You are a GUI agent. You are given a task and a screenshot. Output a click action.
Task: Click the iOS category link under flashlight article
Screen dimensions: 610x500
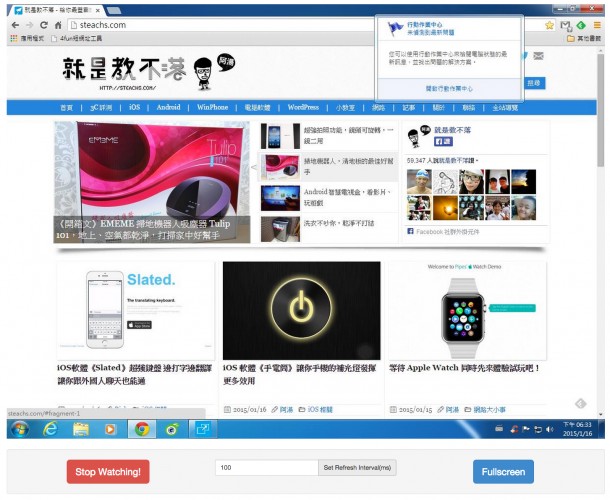(320, 410)
